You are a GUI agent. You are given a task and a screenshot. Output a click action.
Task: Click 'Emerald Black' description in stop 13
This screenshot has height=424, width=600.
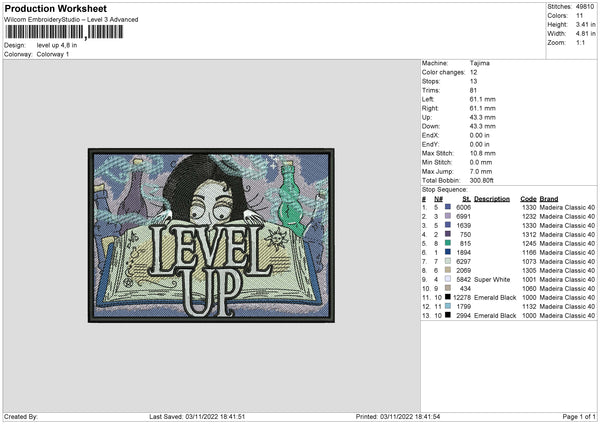(x=495, y=315)
